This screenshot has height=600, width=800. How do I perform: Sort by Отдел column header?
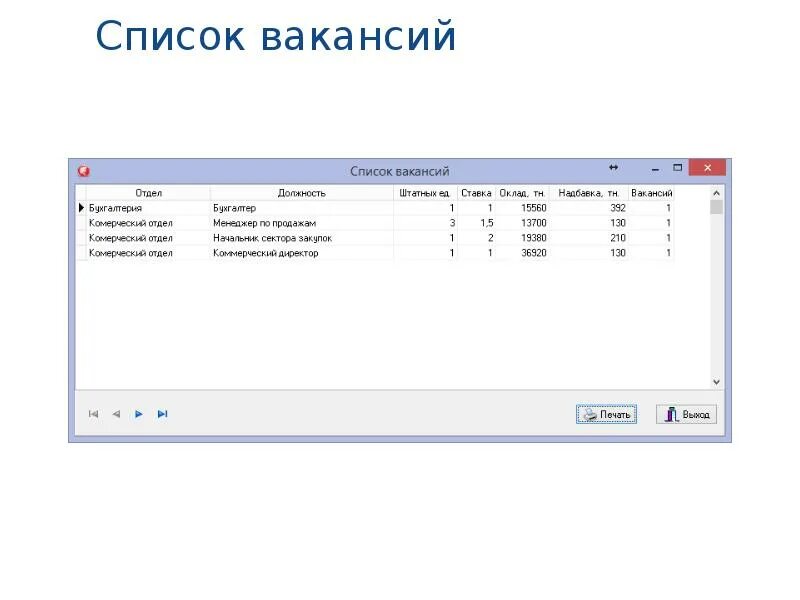click(148, 193)
